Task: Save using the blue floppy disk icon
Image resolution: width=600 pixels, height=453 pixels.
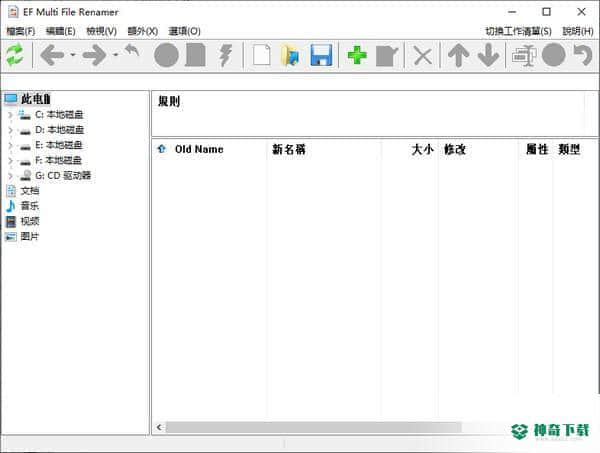Action: click(321, 55)
